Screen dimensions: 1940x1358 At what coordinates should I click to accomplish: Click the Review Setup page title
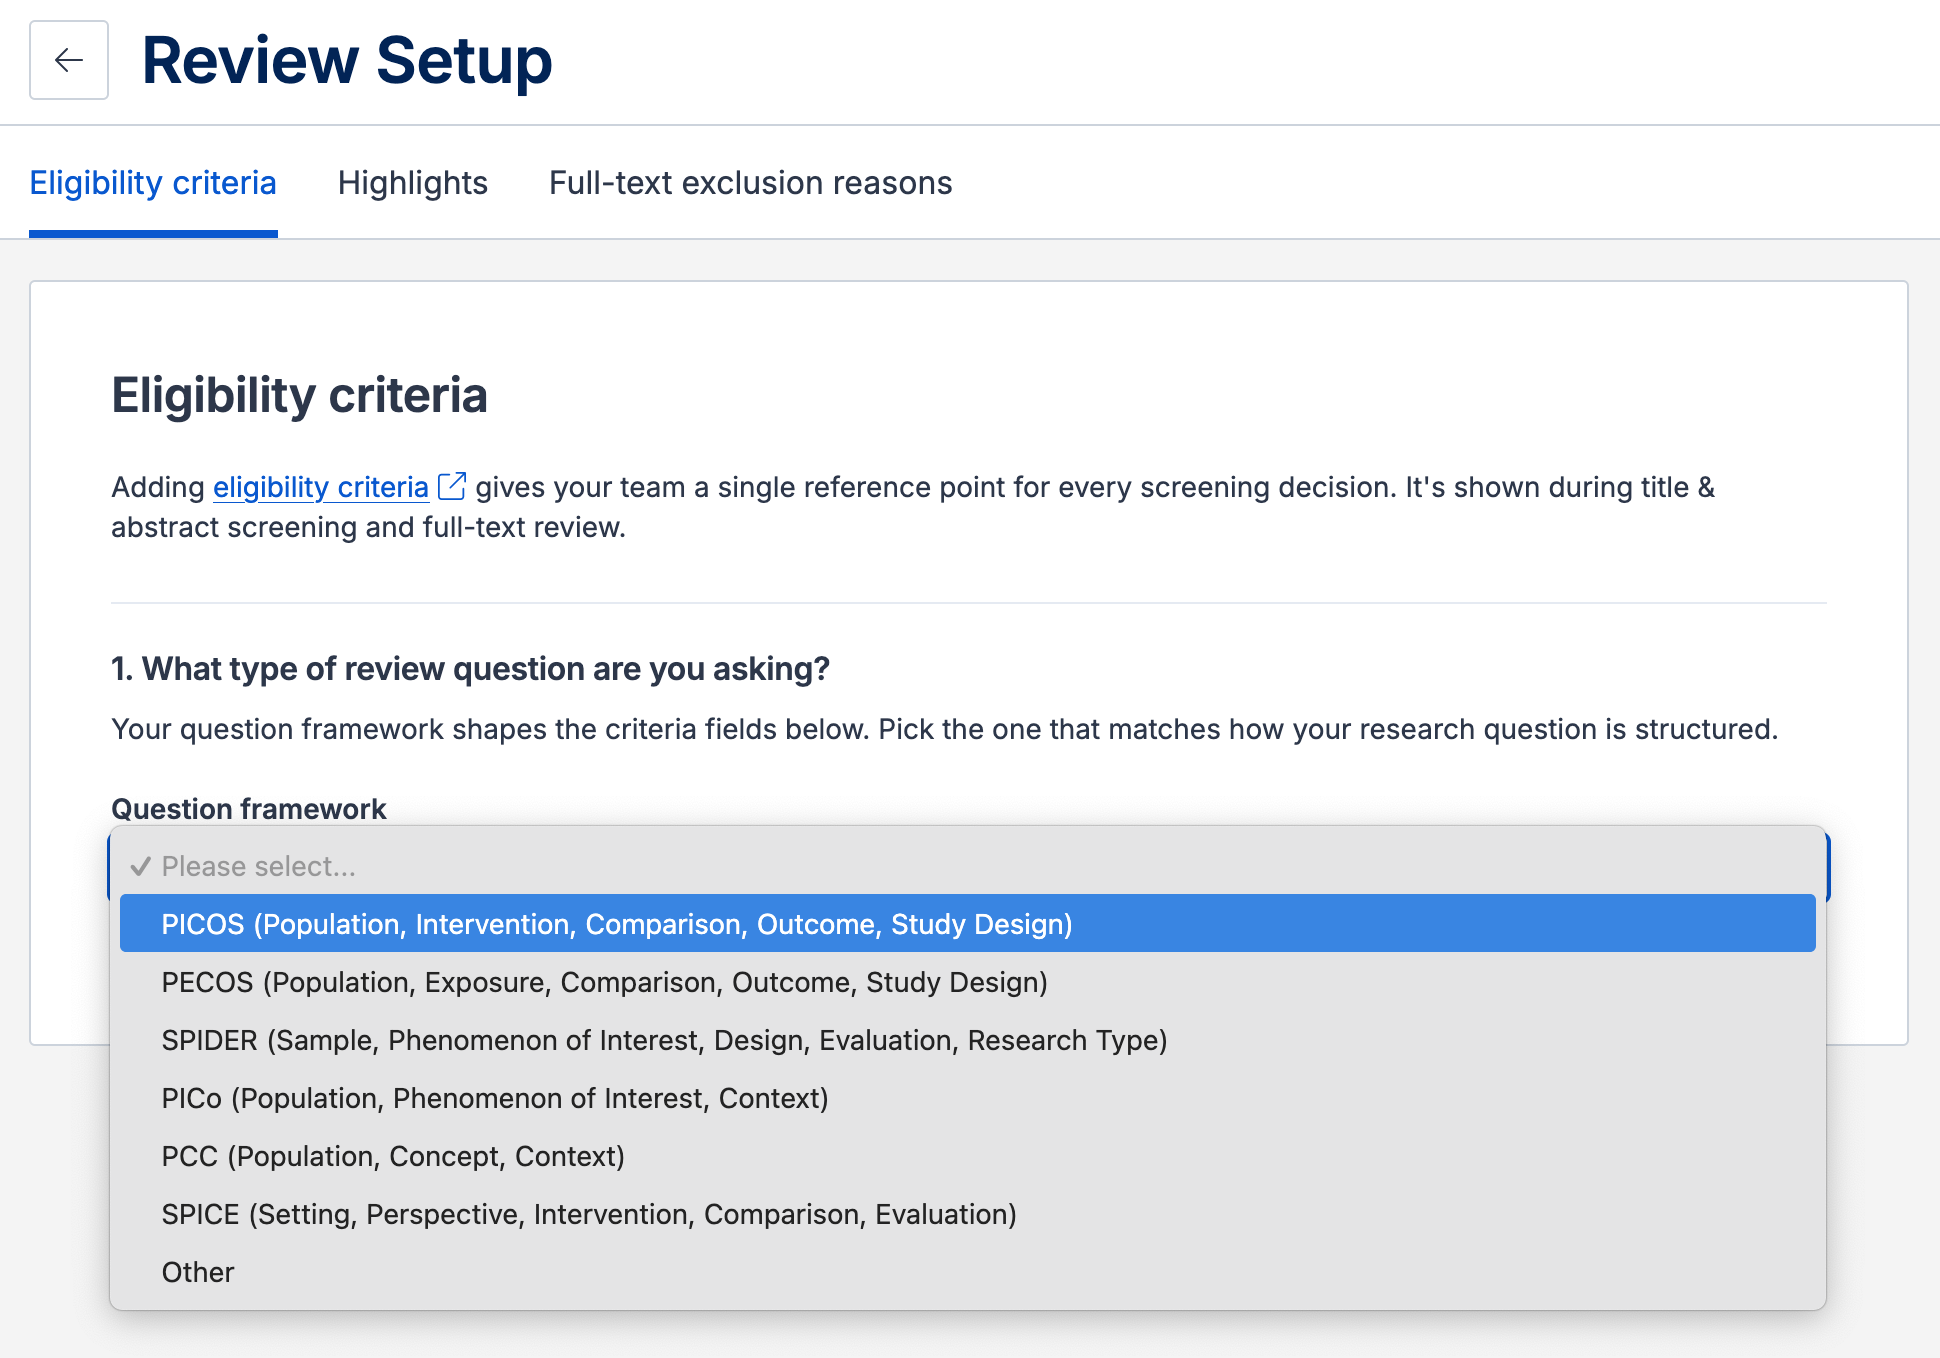coord(347,60)
